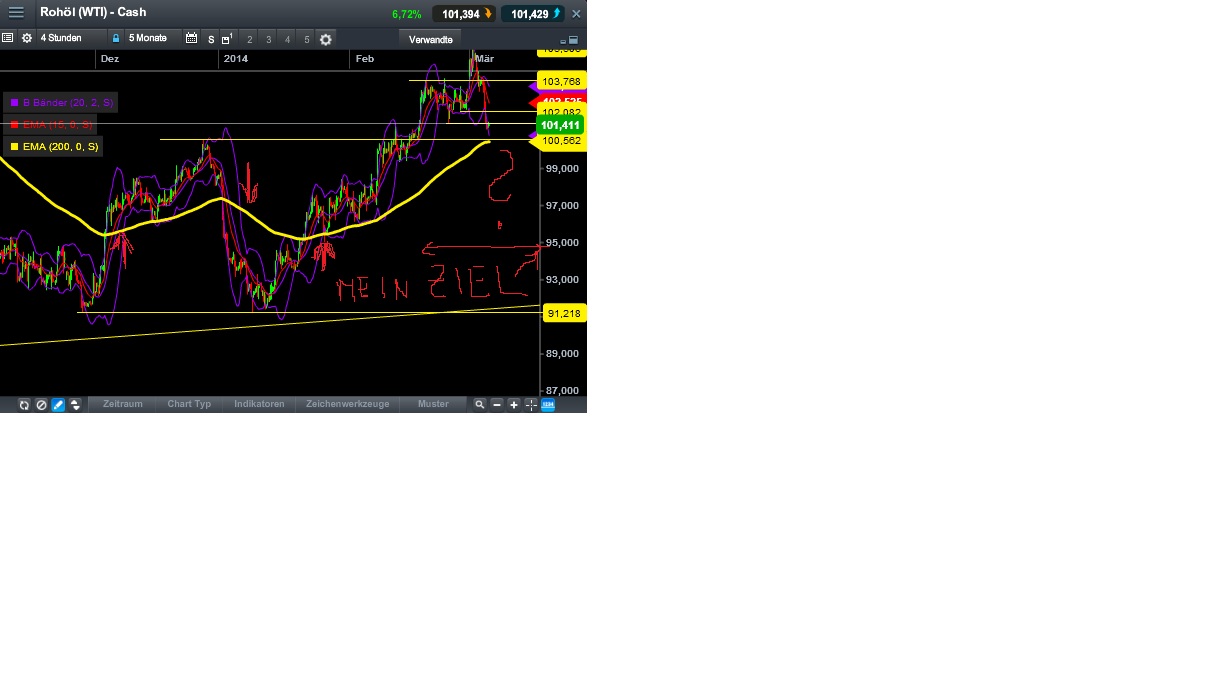The image size is (1207, 698).
Task: Toggle the lock icon beside 5 Monate
Action: click(117, 38)
